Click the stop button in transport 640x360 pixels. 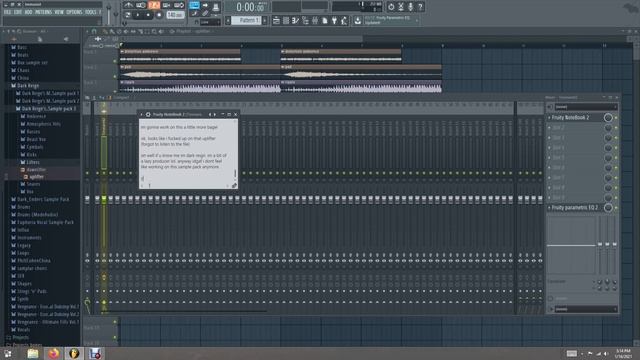(148, 15)
